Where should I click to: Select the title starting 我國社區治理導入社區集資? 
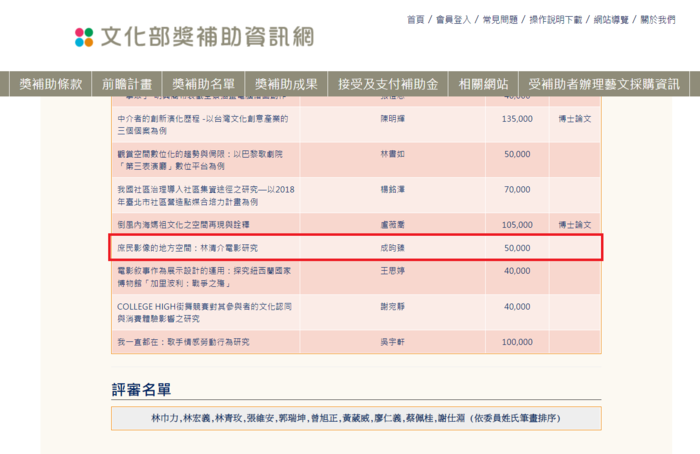tap(206, 196)
